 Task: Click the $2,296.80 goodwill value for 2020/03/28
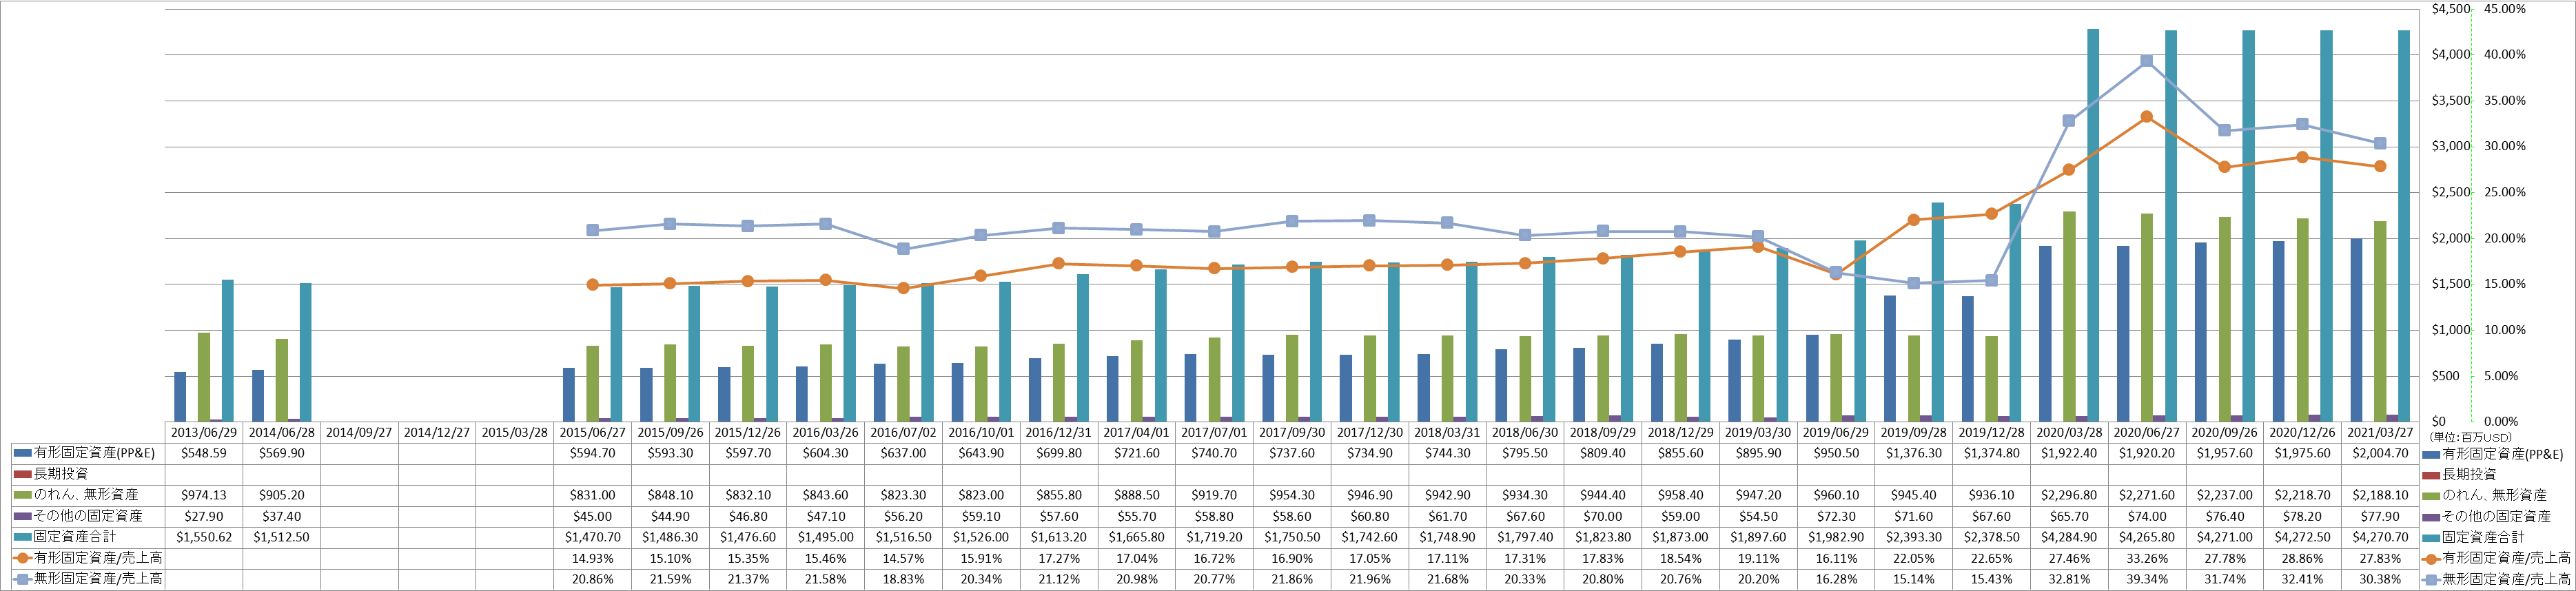[x=2068, y=495]
